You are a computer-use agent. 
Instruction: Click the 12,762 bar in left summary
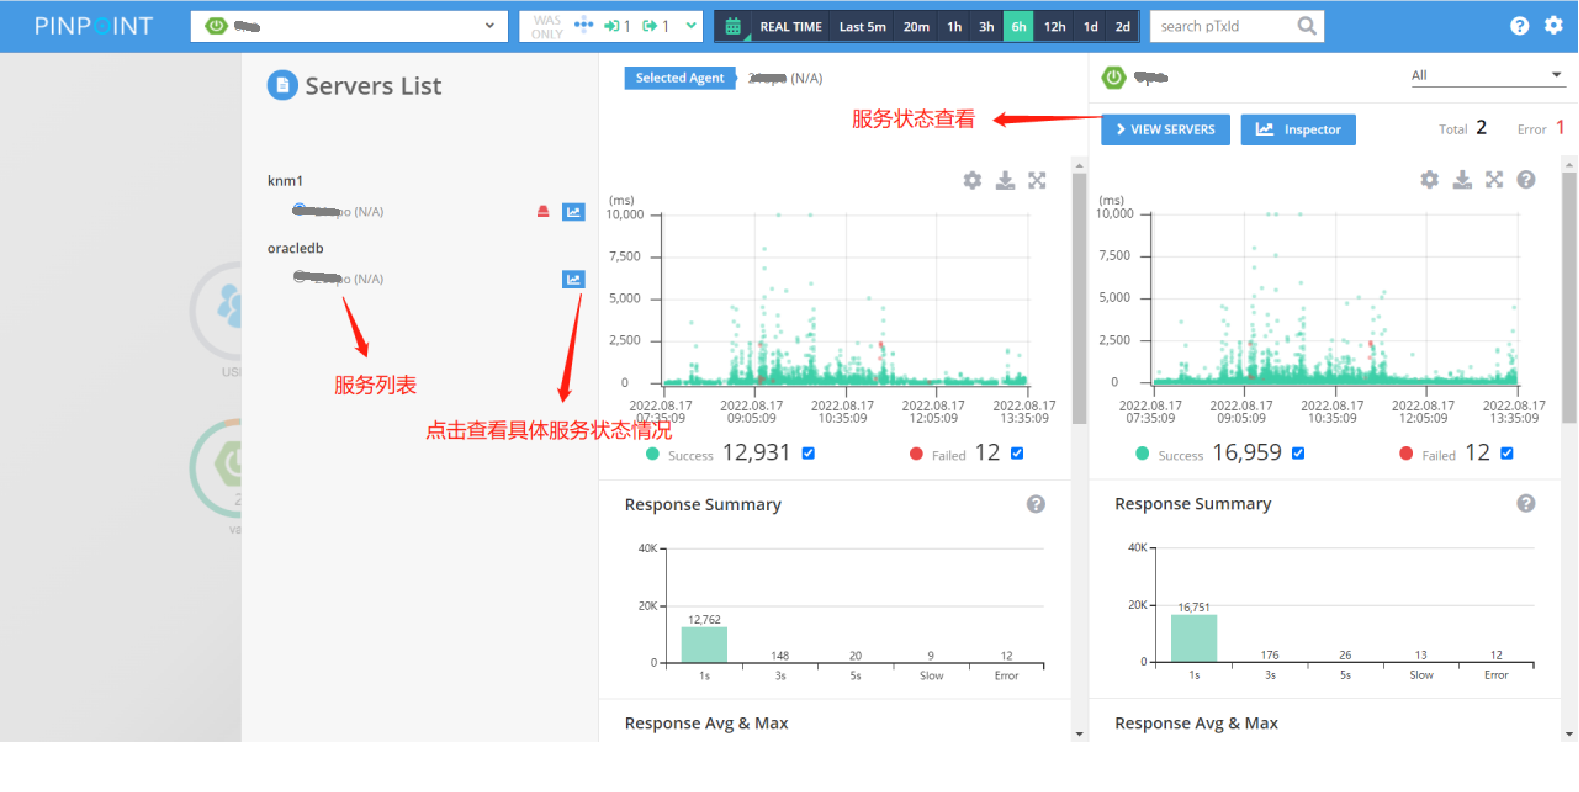pos(704,644)
